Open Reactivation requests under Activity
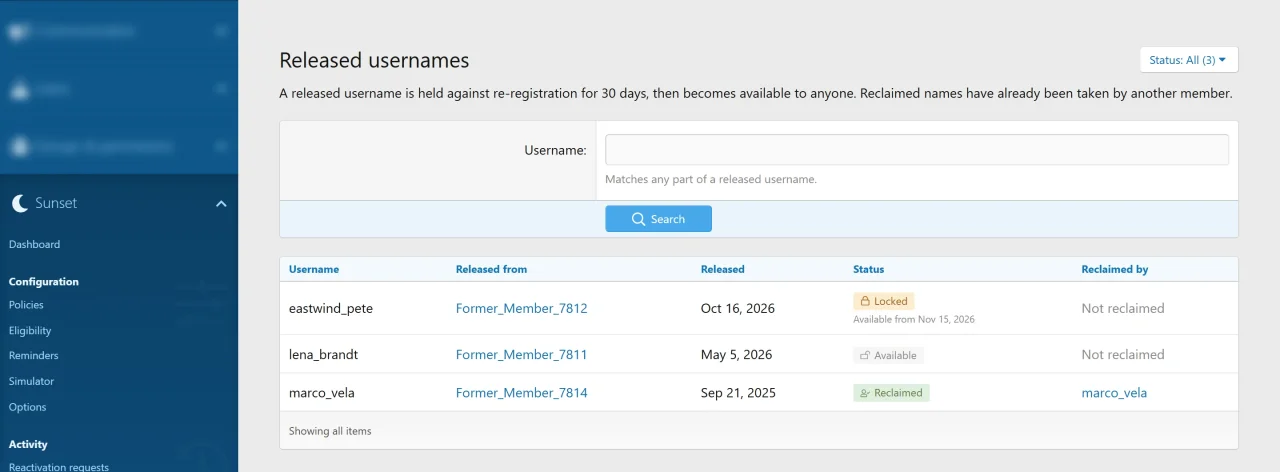 click(59, 466)
